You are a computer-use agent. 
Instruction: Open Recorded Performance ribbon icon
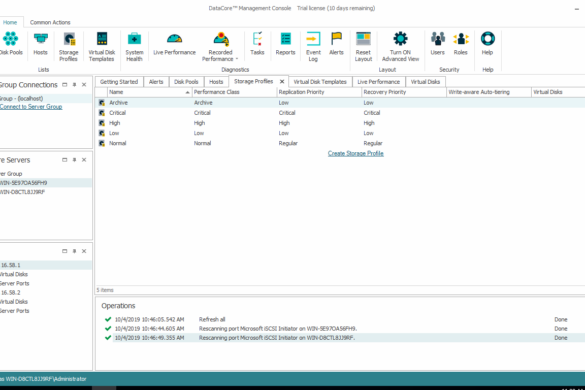point(220,46)
